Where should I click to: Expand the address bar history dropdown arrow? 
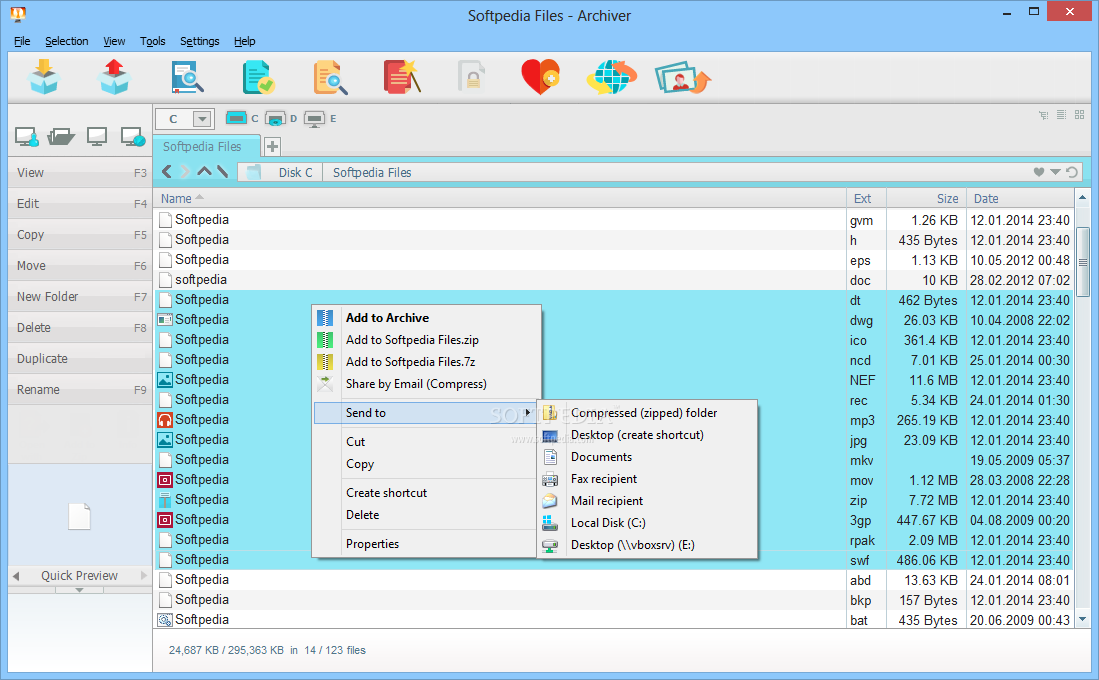point(1055,172)
